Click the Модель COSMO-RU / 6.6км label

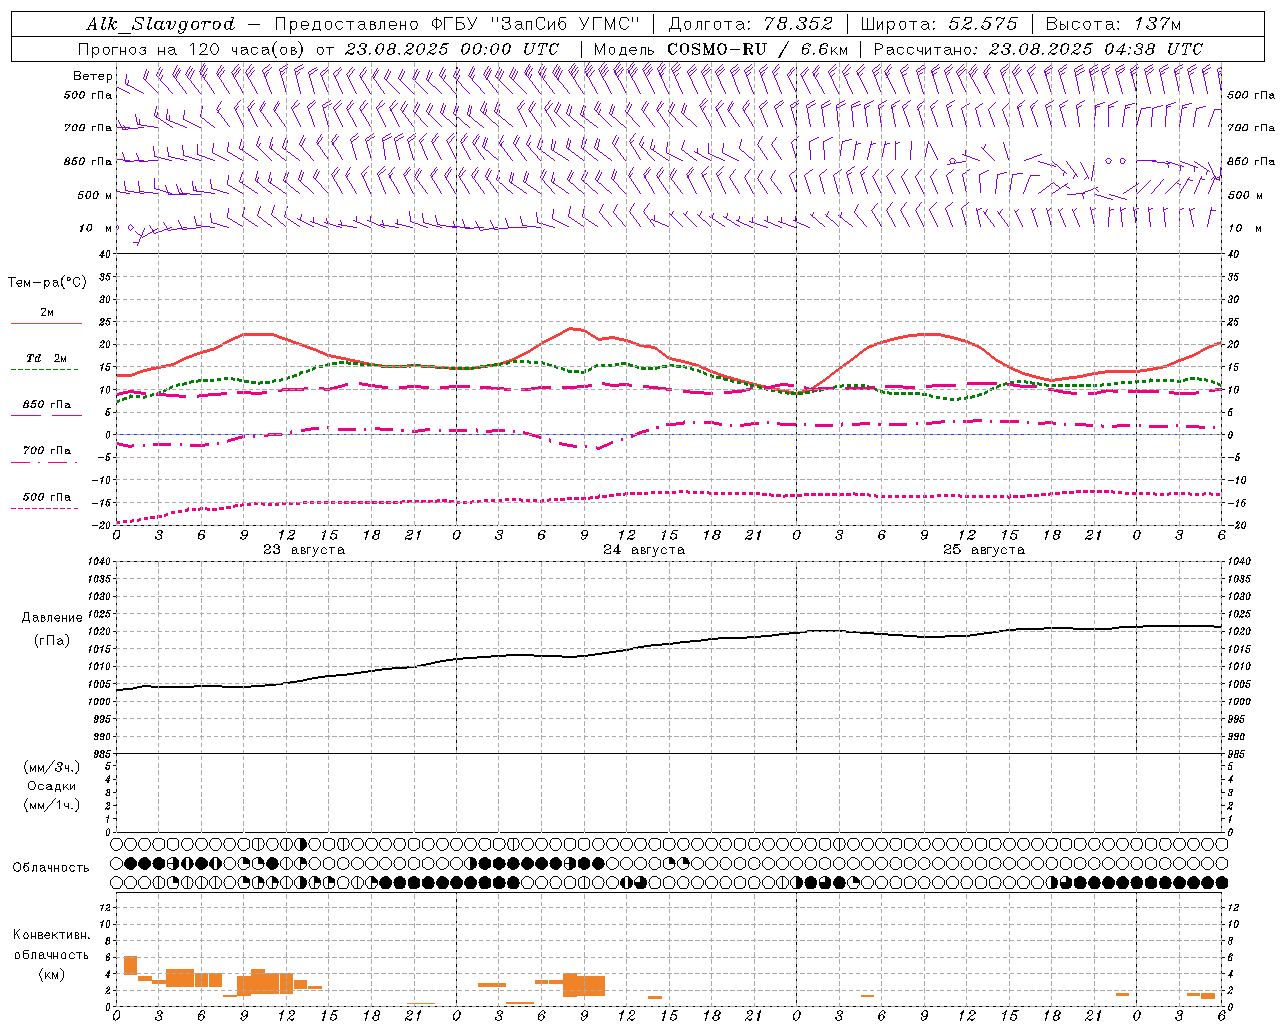[721, 49]
